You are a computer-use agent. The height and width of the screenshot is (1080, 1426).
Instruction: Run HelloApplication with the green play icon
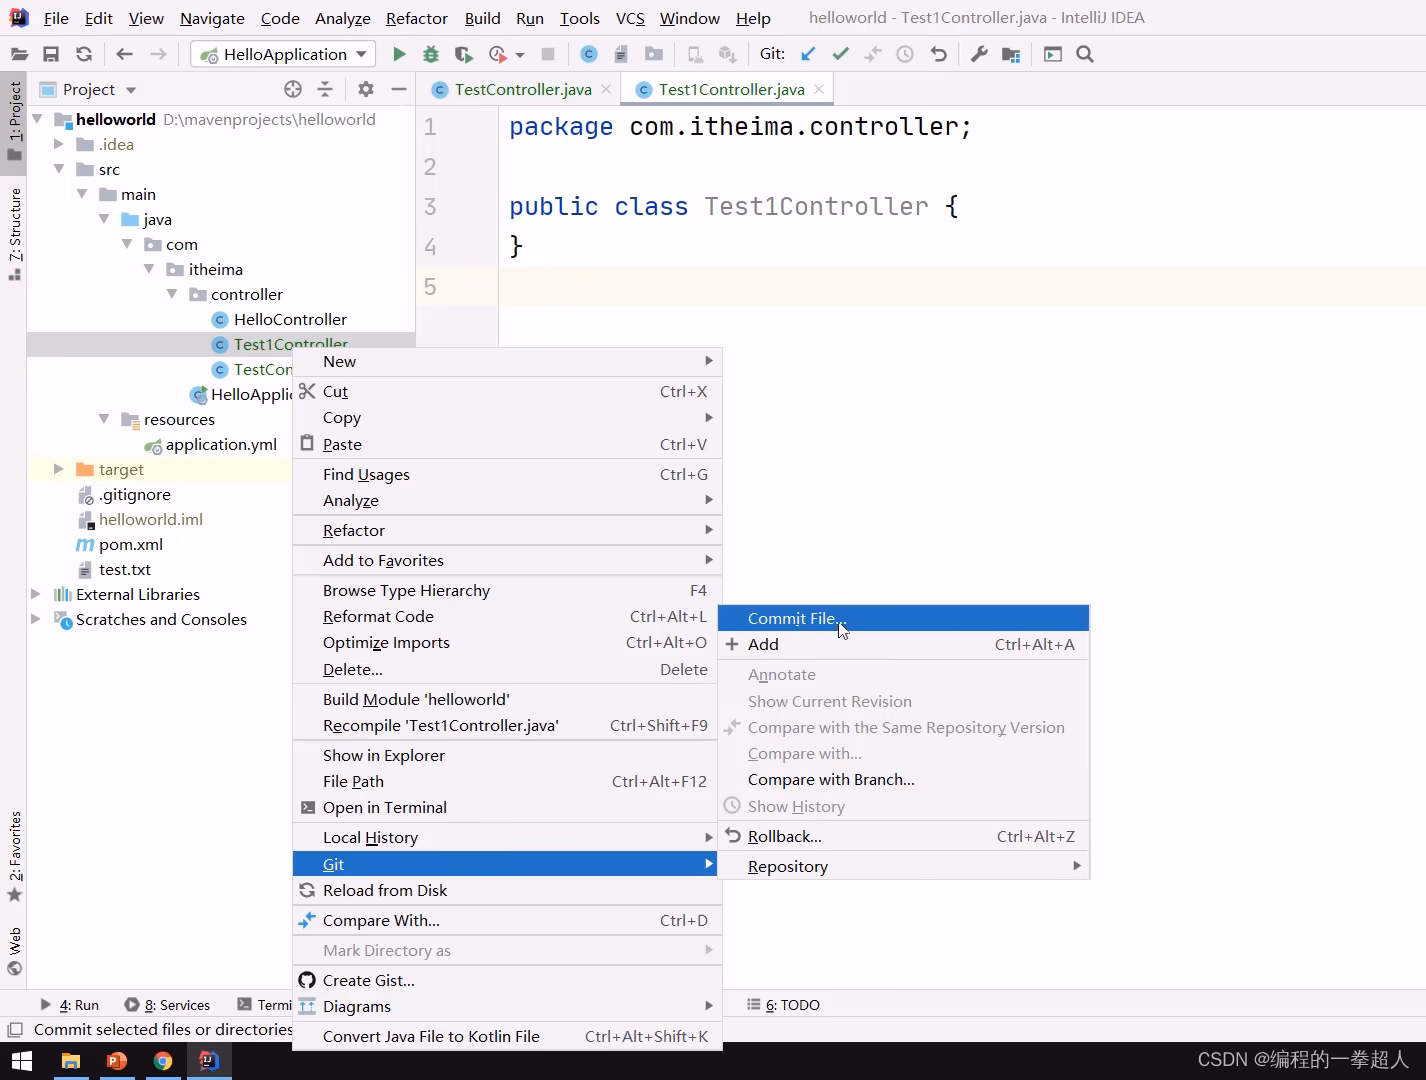399,54
